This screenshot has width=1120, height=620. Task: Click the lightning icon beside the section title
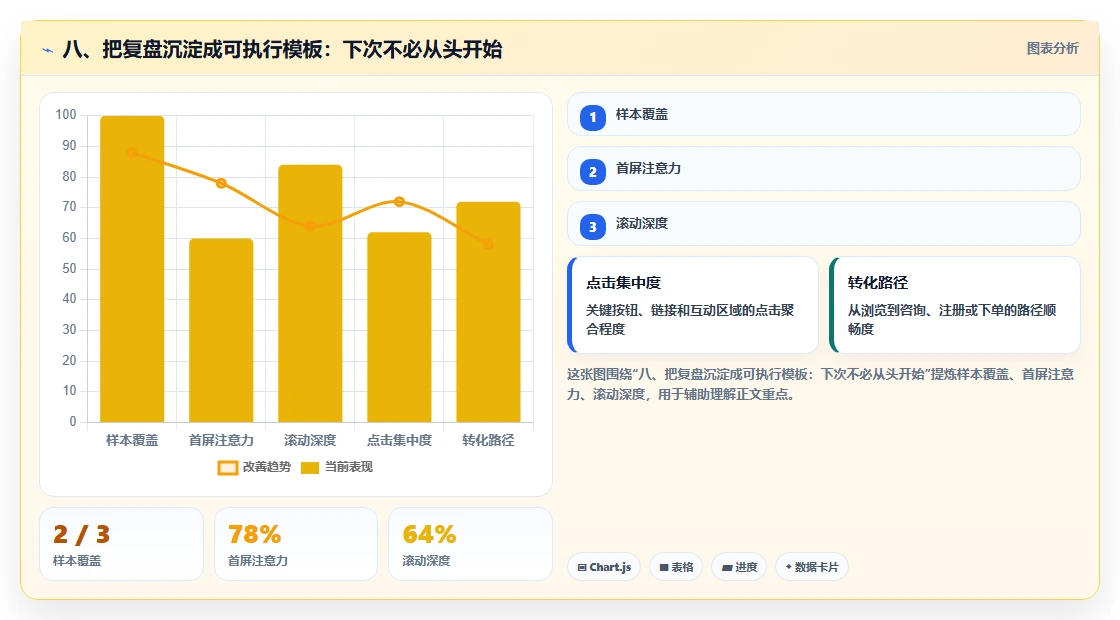[47, 50]
